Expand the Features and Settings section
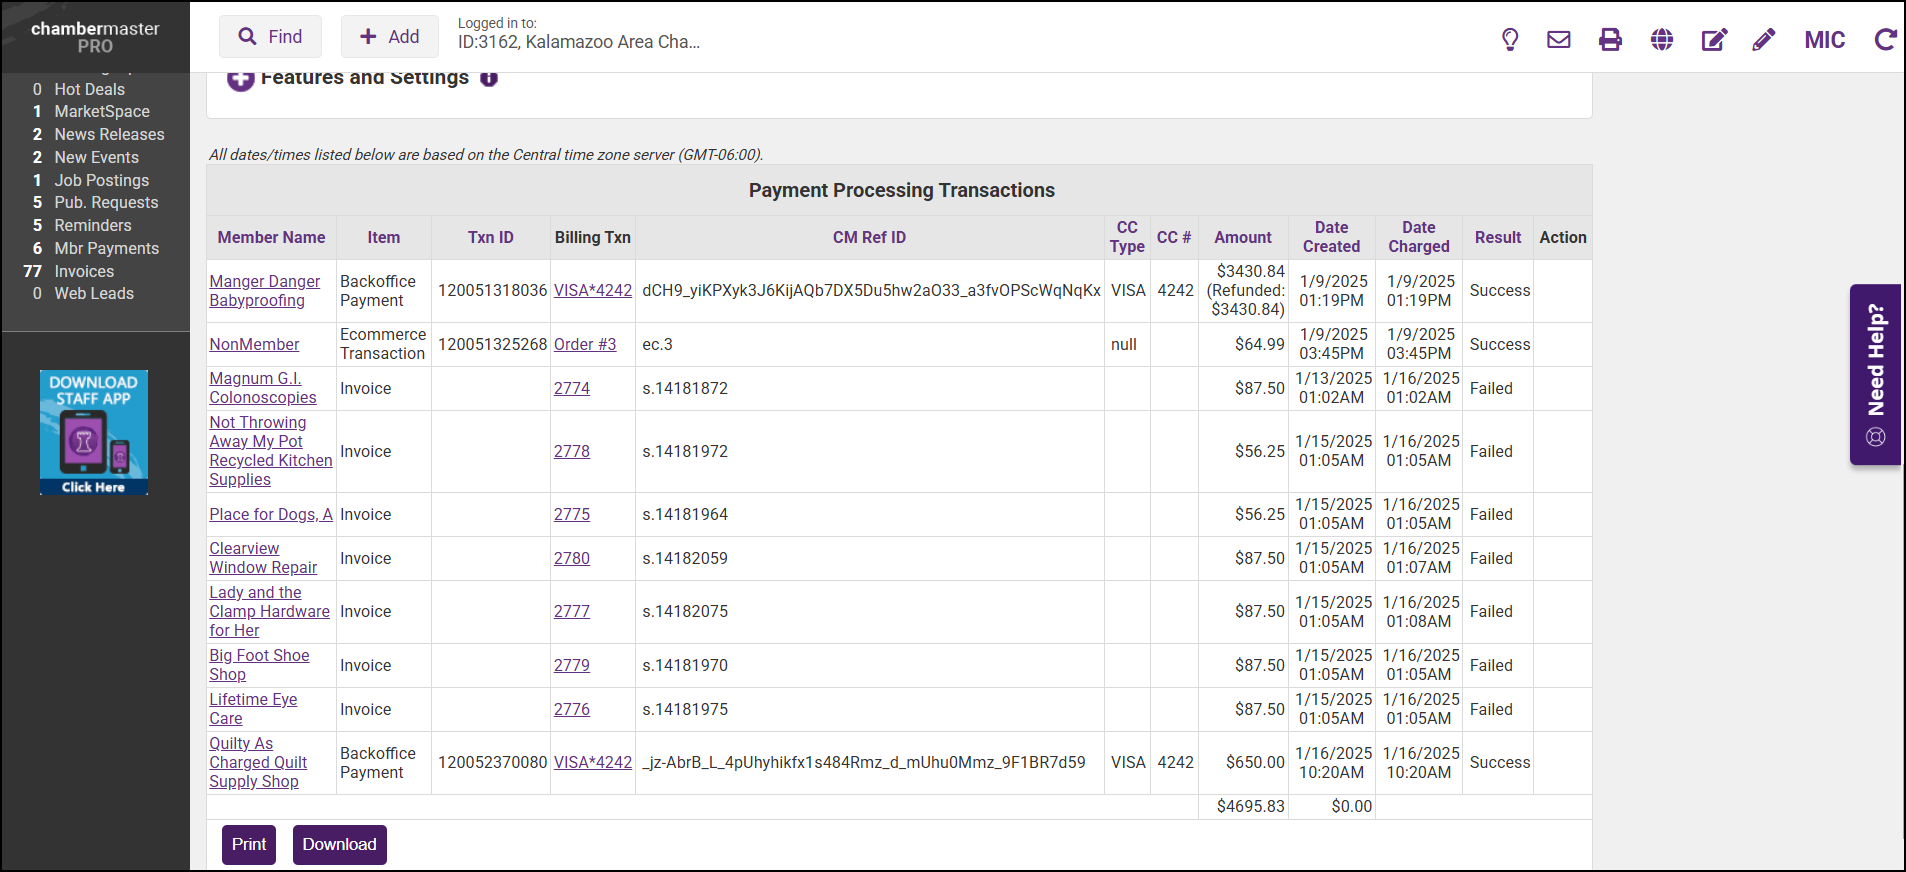1906x872 pixels. click(x=240, y=79)
